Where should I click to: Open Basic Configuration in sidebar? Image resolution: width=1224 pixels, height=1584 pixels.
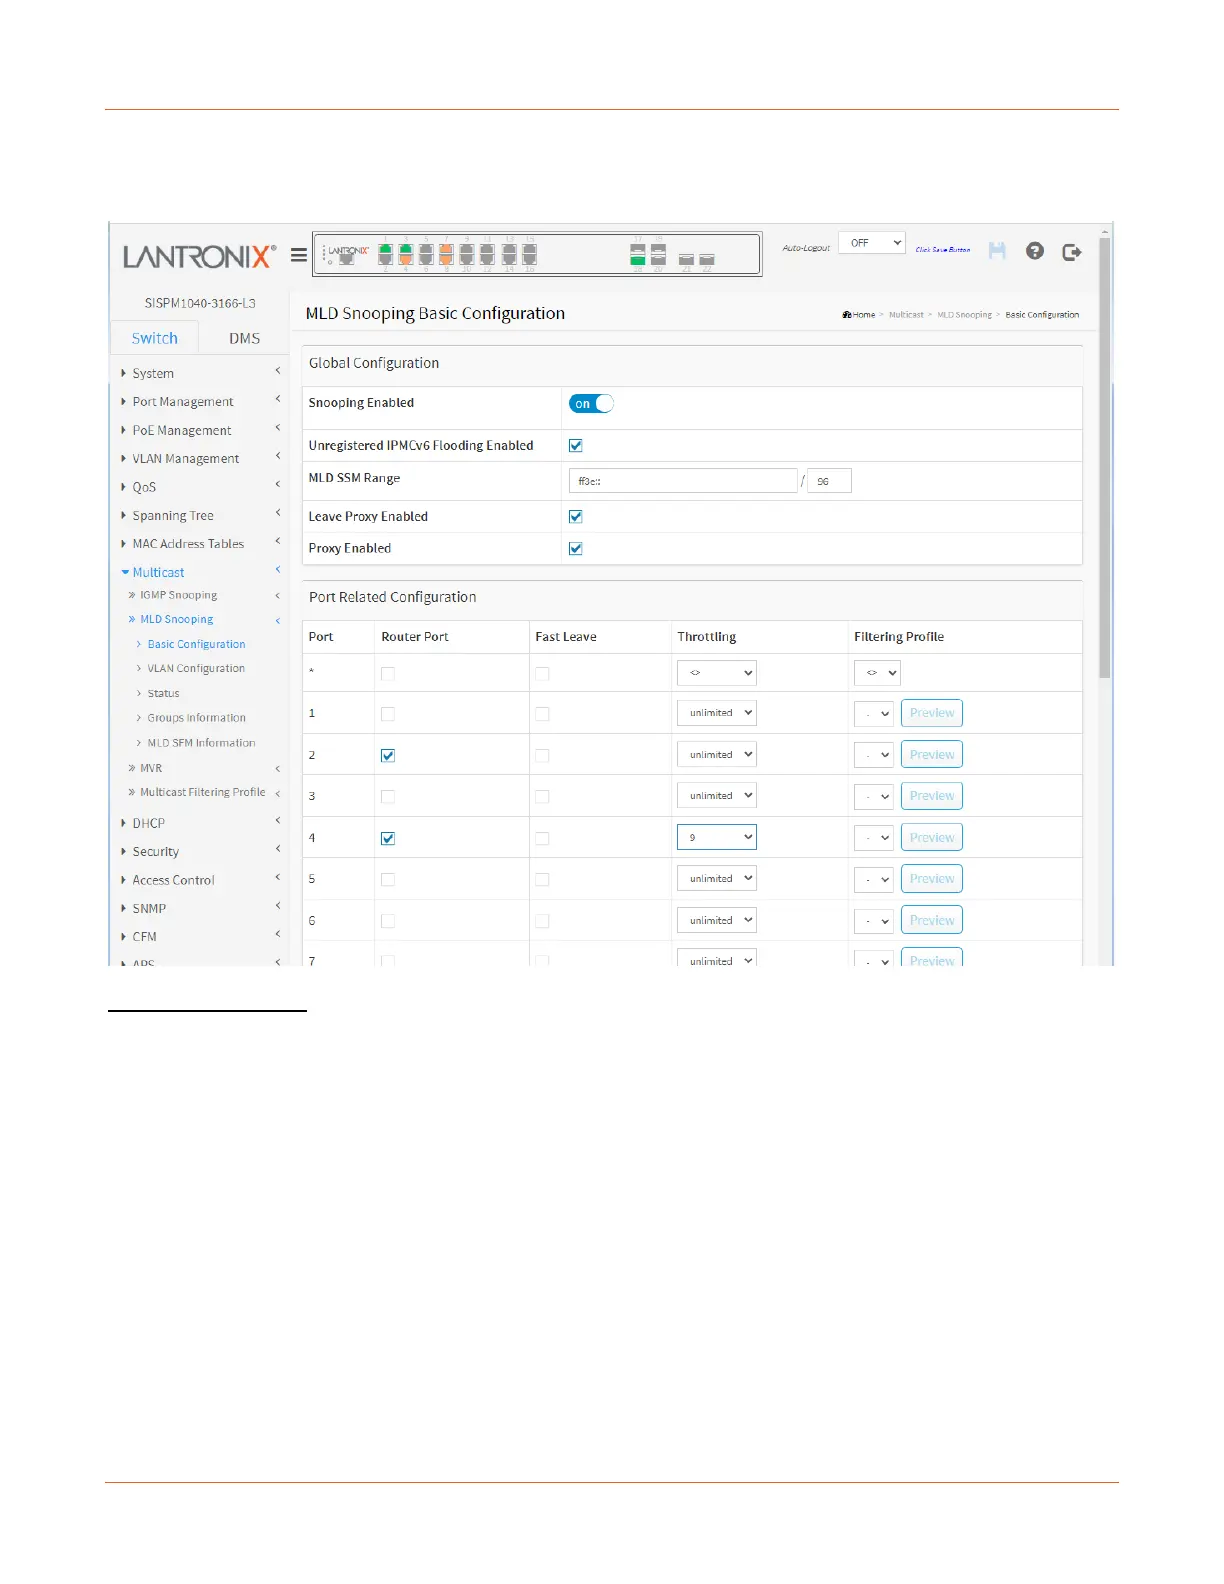click(196, 644)
